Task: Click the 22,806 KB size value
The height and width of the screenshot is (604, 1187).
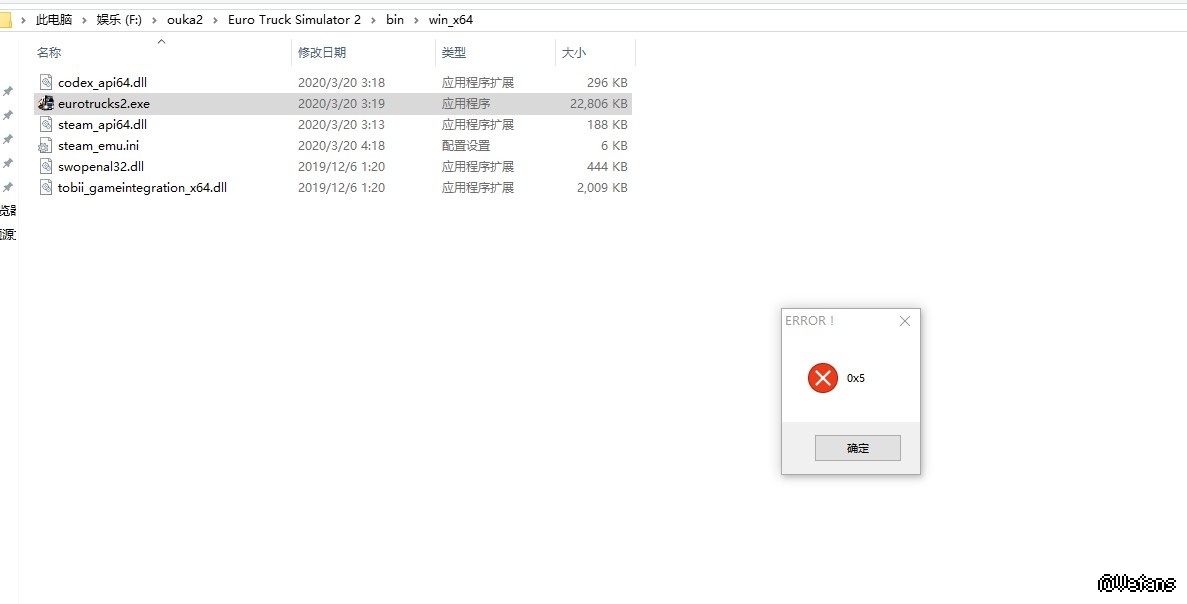Action: click(599, 104)
